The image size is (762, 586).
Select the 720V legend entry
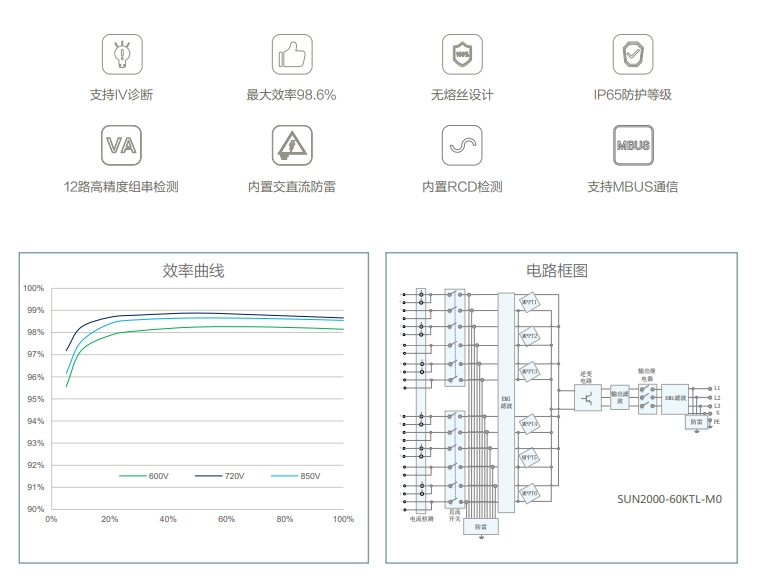pos(223,476)
